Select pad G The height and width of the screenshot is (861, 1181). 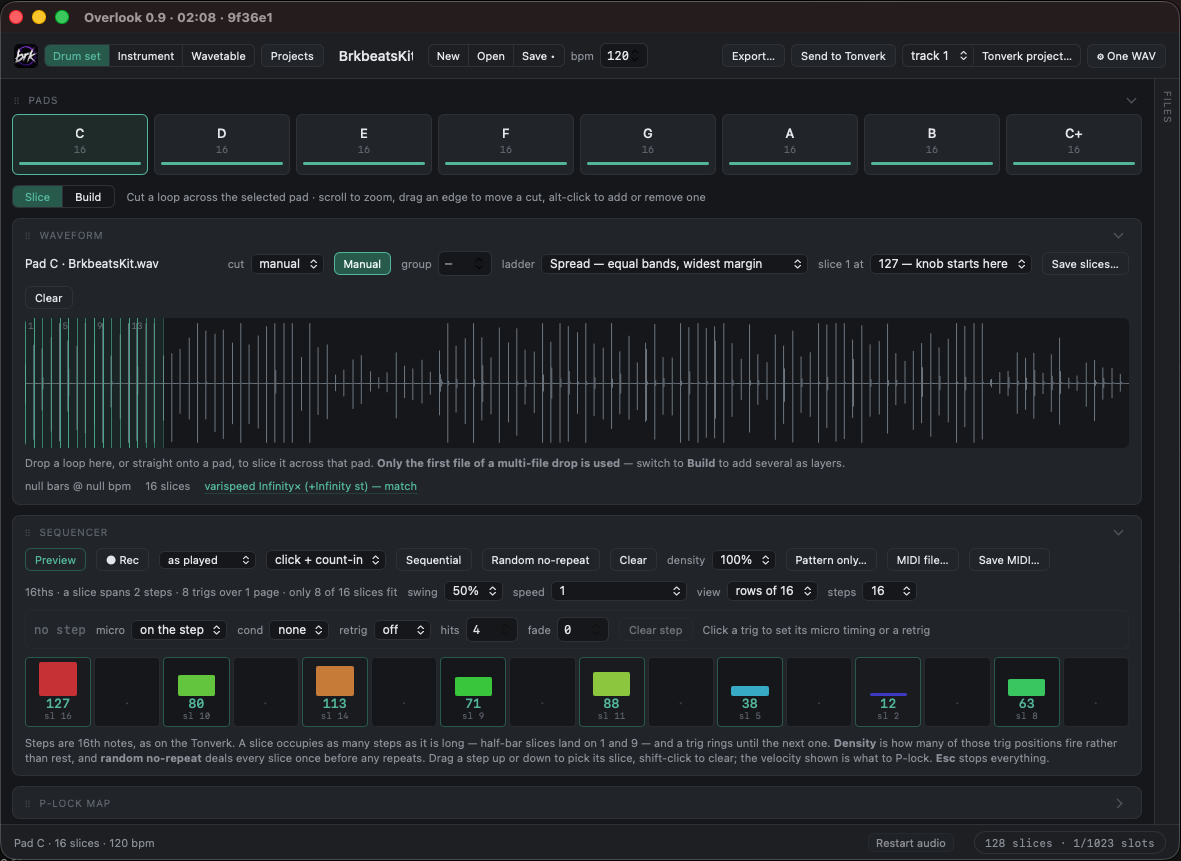pos(648,144)
